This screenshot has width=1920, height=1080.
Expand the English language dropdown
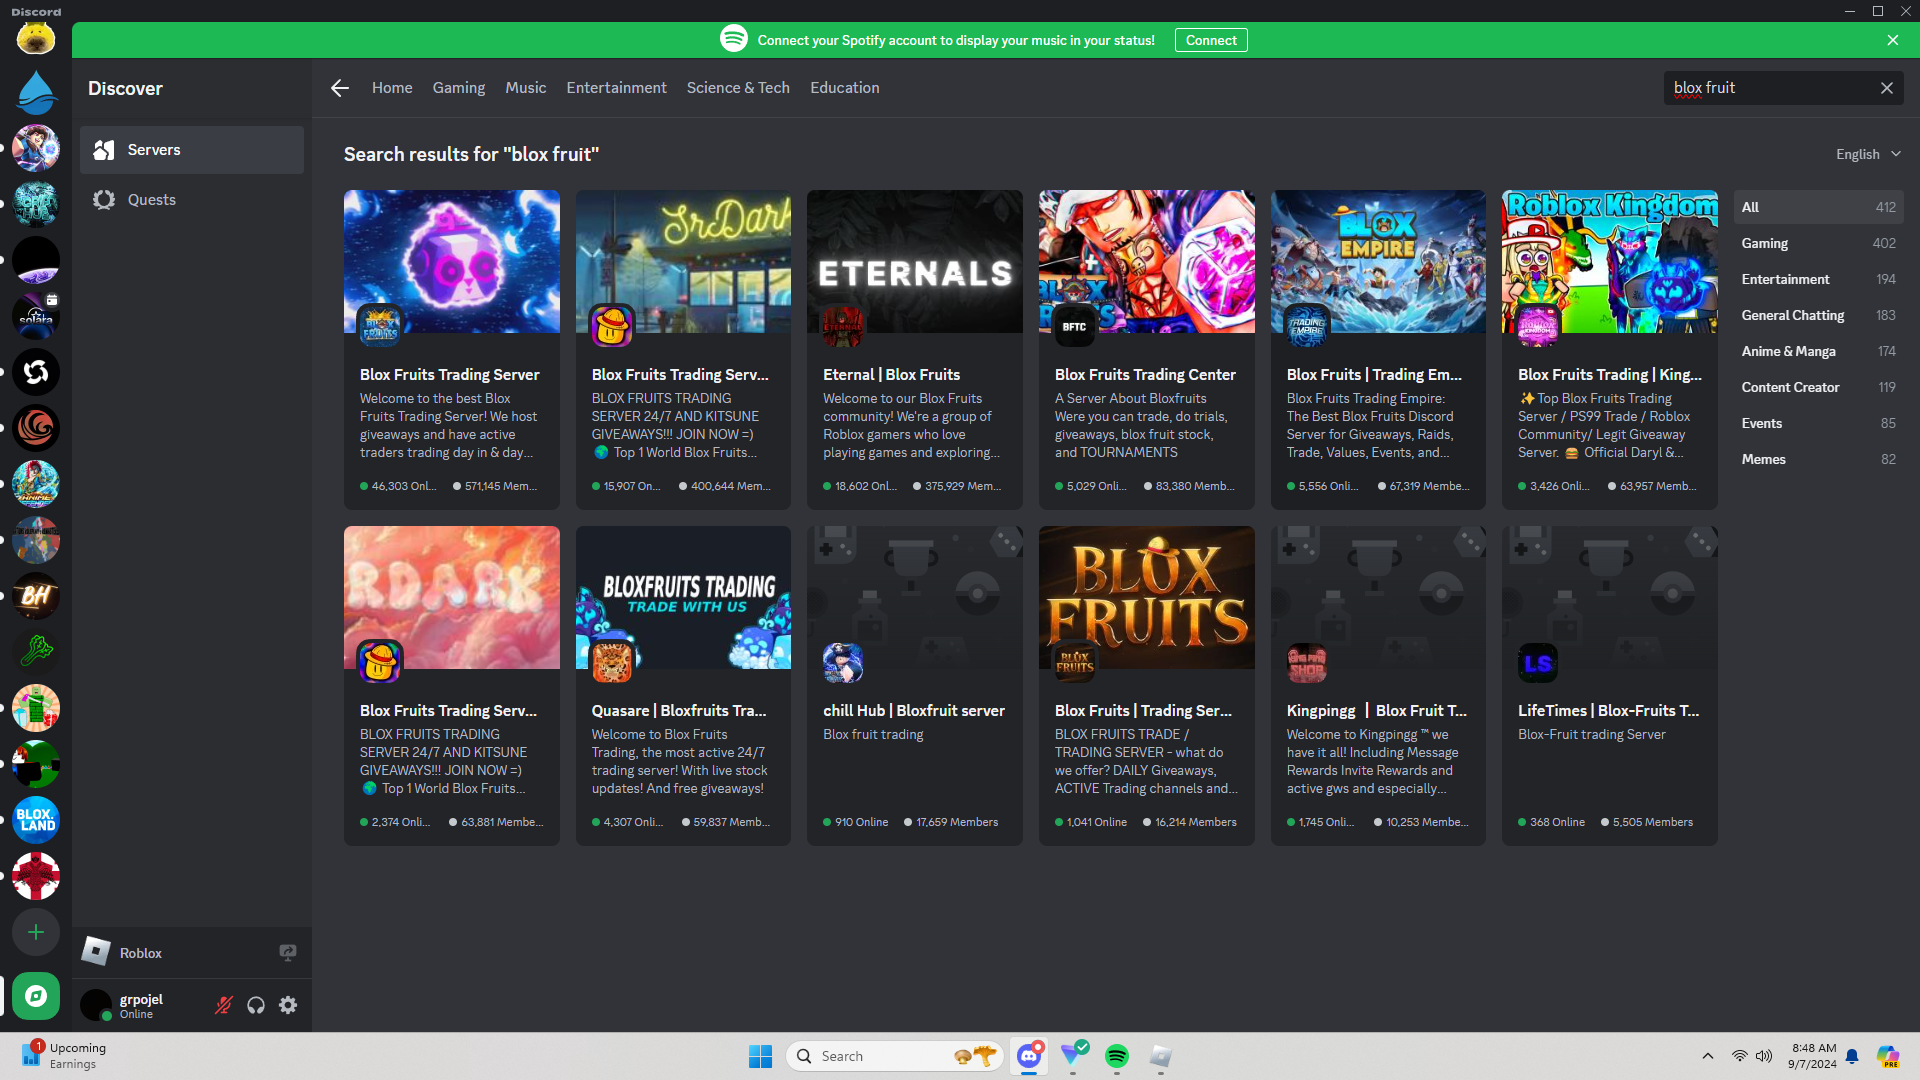pos(1867,154)
